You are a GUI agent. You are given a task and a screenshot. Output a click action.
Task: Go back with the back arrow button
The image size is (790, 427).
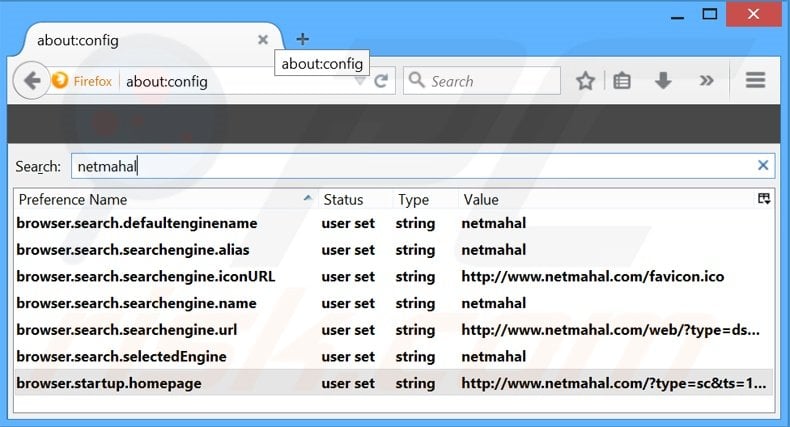pyautogui.click(x=32, y=80)
